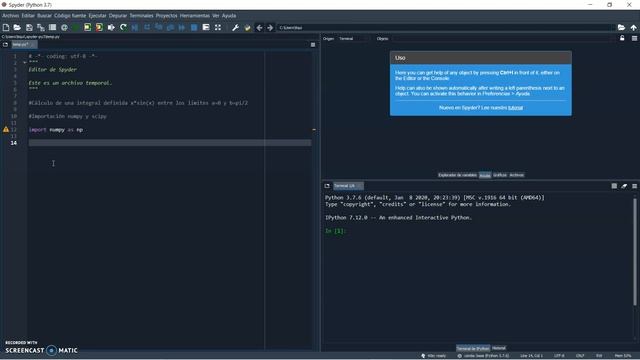Viewport: 640px width, 360px height.
Task: Click Objeto input field in Help
Action: [x=503, y=39]
